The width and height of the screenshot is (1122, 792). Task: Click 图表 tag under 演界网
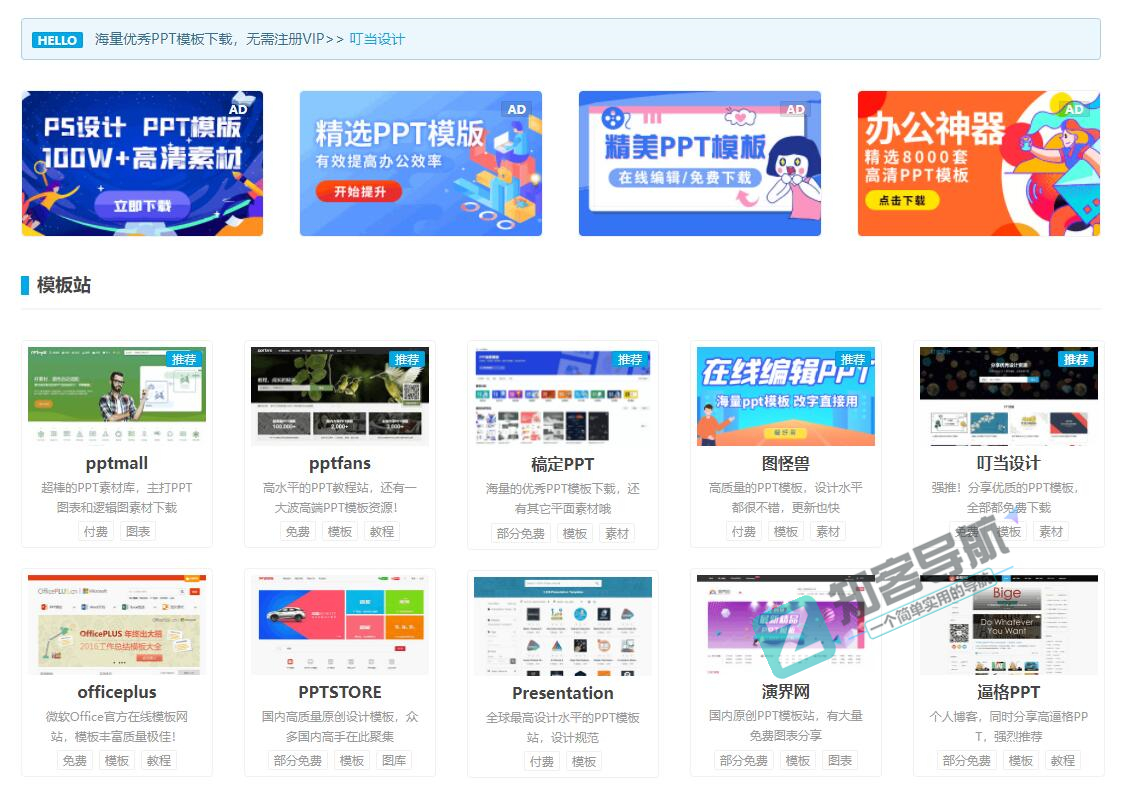840,760
